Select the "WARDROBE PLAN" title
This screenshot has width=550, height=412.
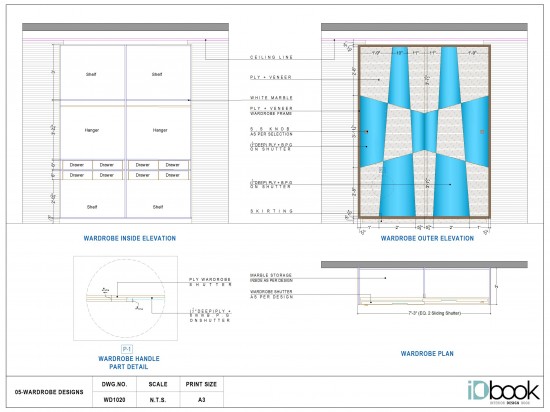tap(427, 353)
